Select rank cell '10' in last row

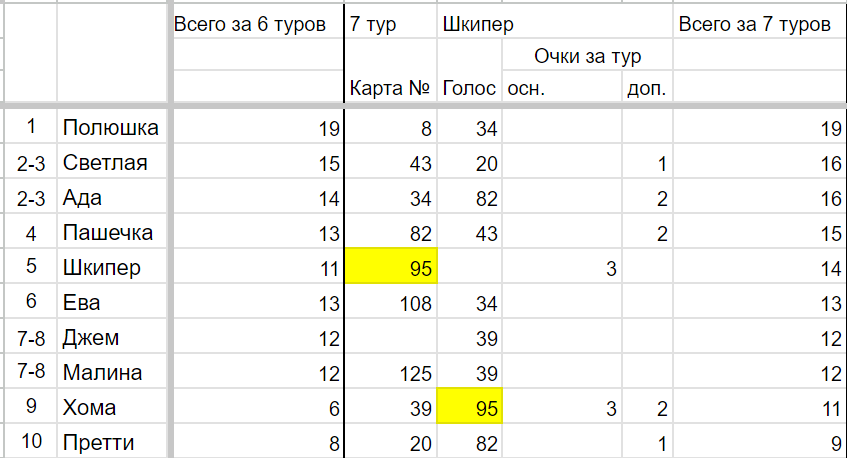[x=31, y=441]
